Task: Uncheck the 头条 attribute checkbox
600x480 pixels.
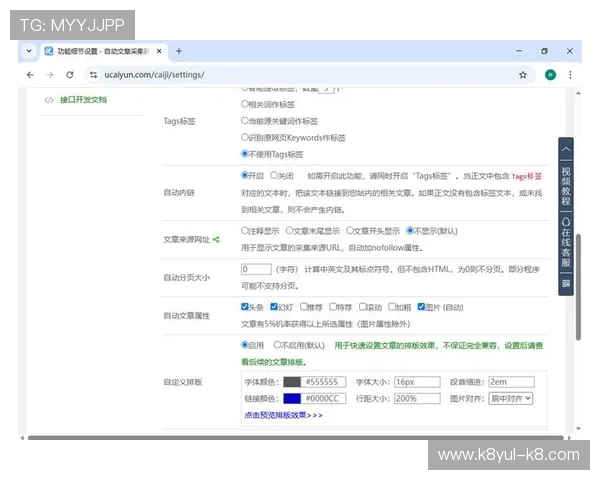Action: coord(245,307)
